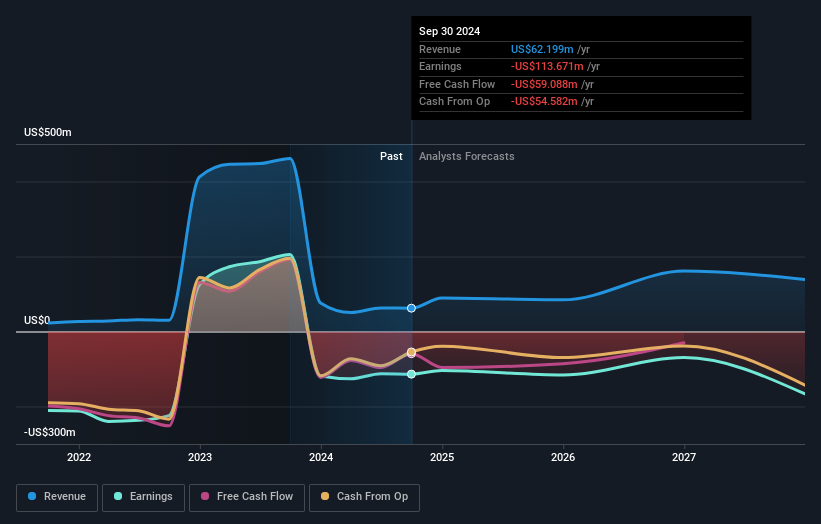
Task: Click the -US$300m y-axis label
Action: [x=50, y=432]
